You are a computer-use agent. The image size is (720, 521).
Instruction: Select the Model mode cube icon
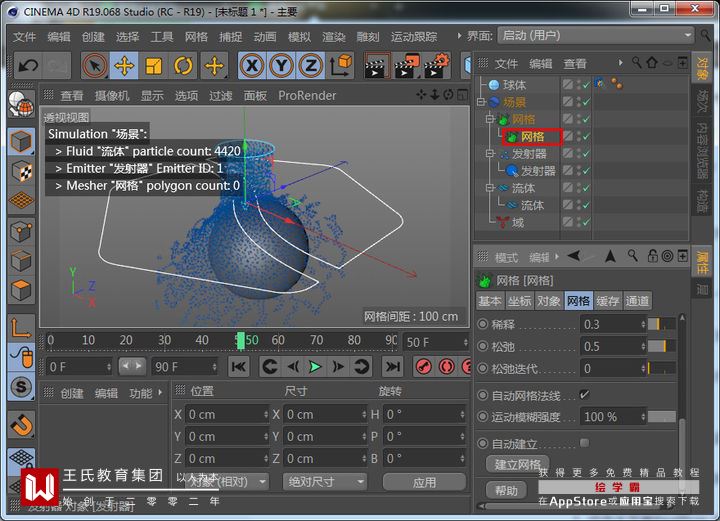point(21,141)
